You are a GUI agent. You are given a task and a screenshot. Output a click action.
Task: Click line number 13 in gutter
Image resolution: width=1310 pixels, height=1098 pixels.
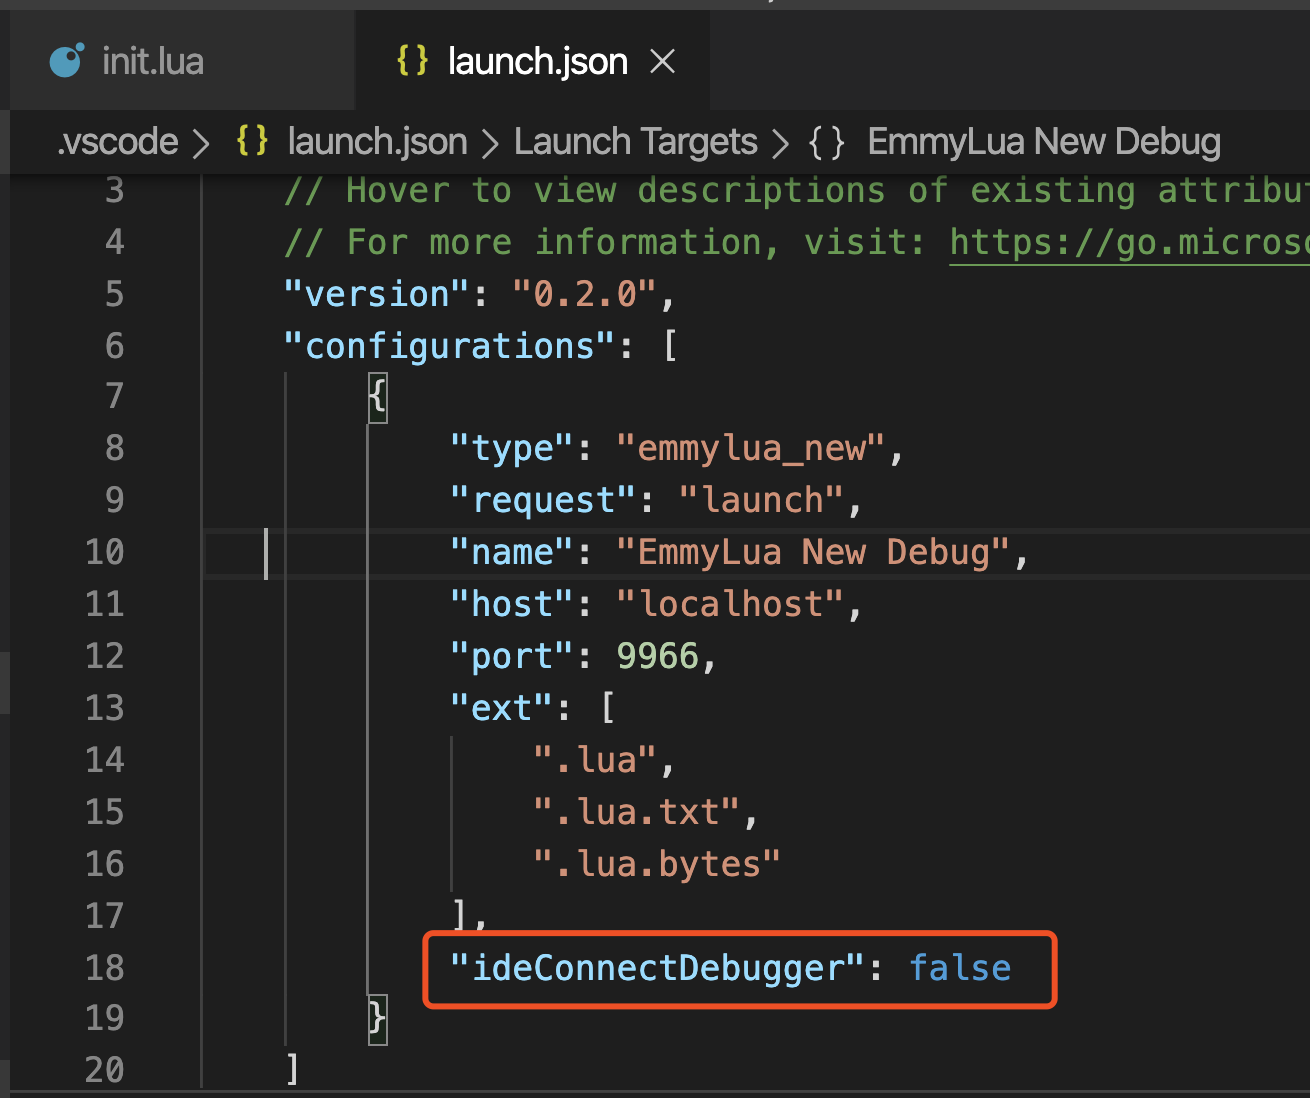(104, 708)
